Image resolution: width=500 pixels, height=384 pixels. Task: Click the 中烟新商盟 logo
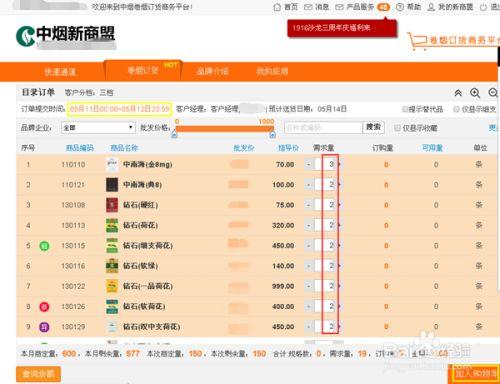[66, 36]
